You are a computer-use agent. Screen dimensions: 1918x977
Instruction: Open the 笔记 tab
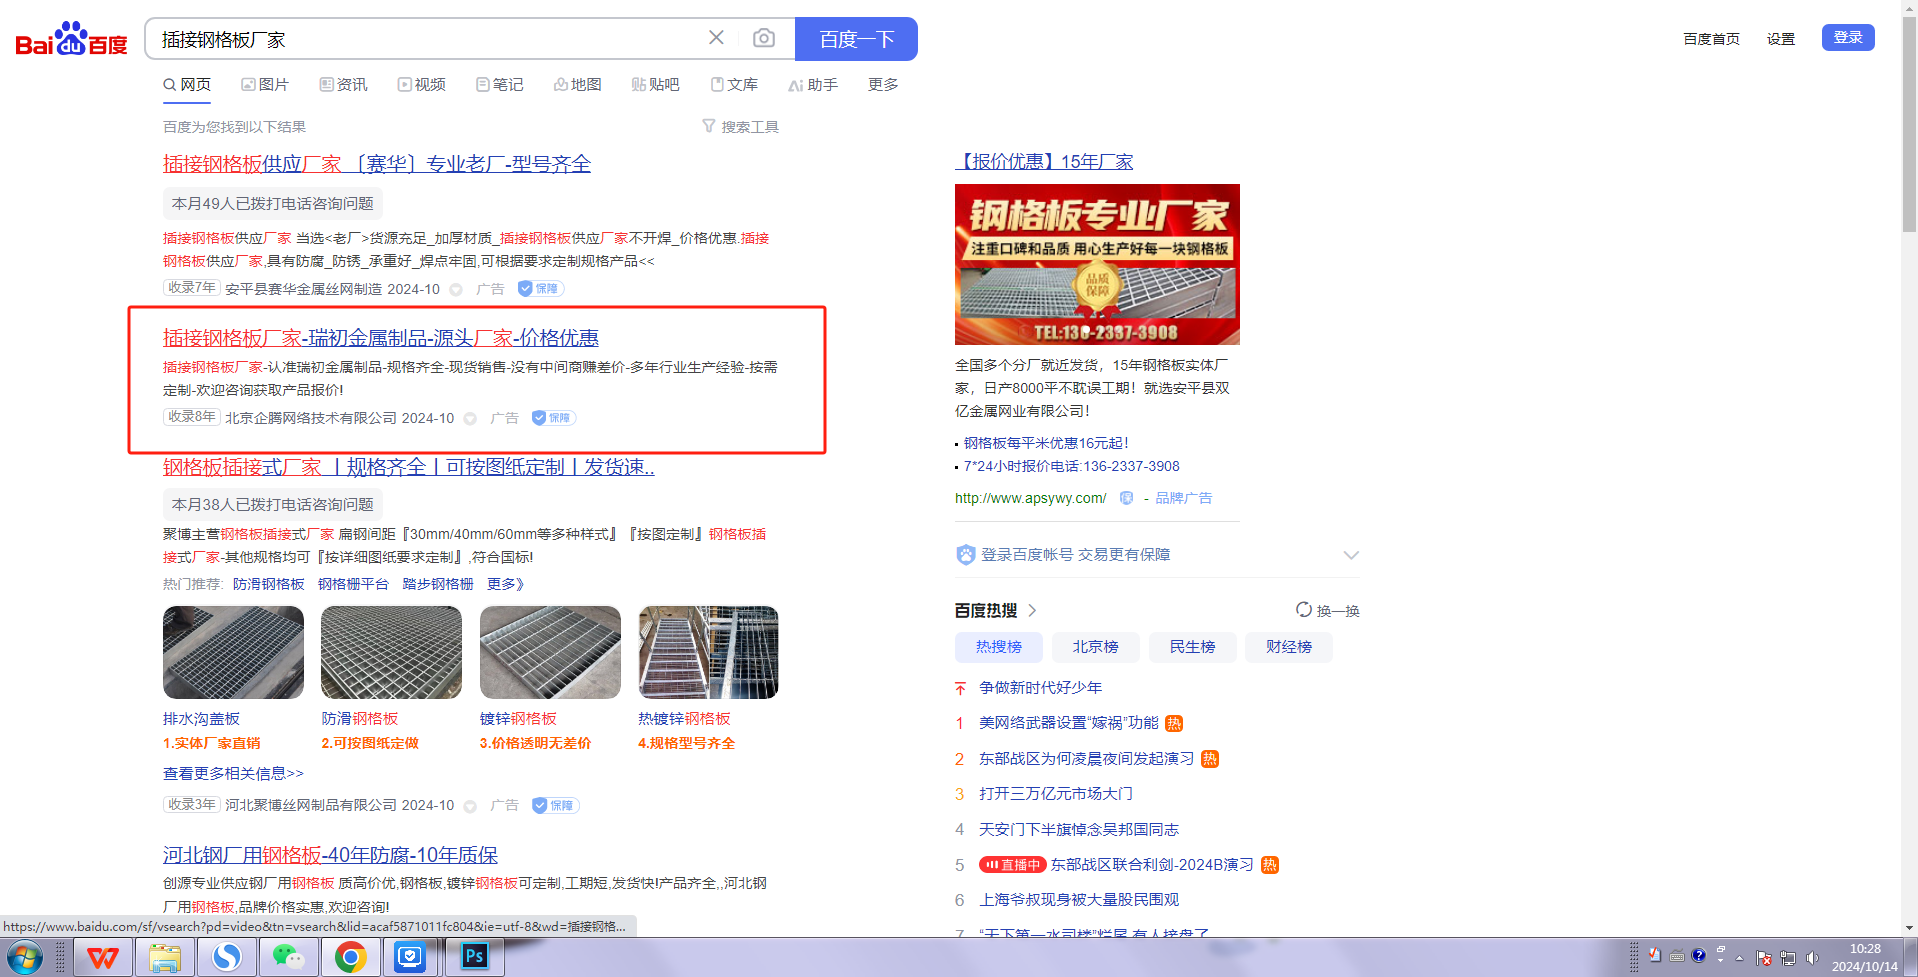coord(499,85)
